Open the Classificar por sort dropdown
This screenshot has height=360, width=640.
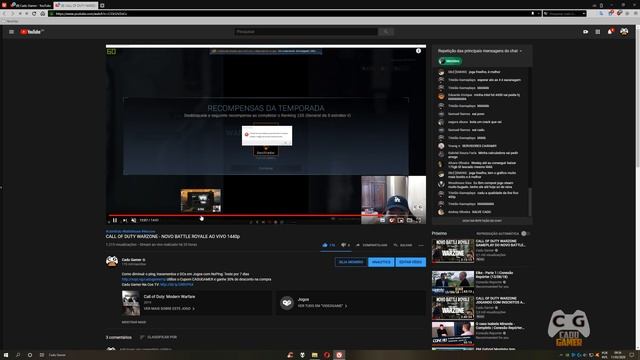click(158, 338)
